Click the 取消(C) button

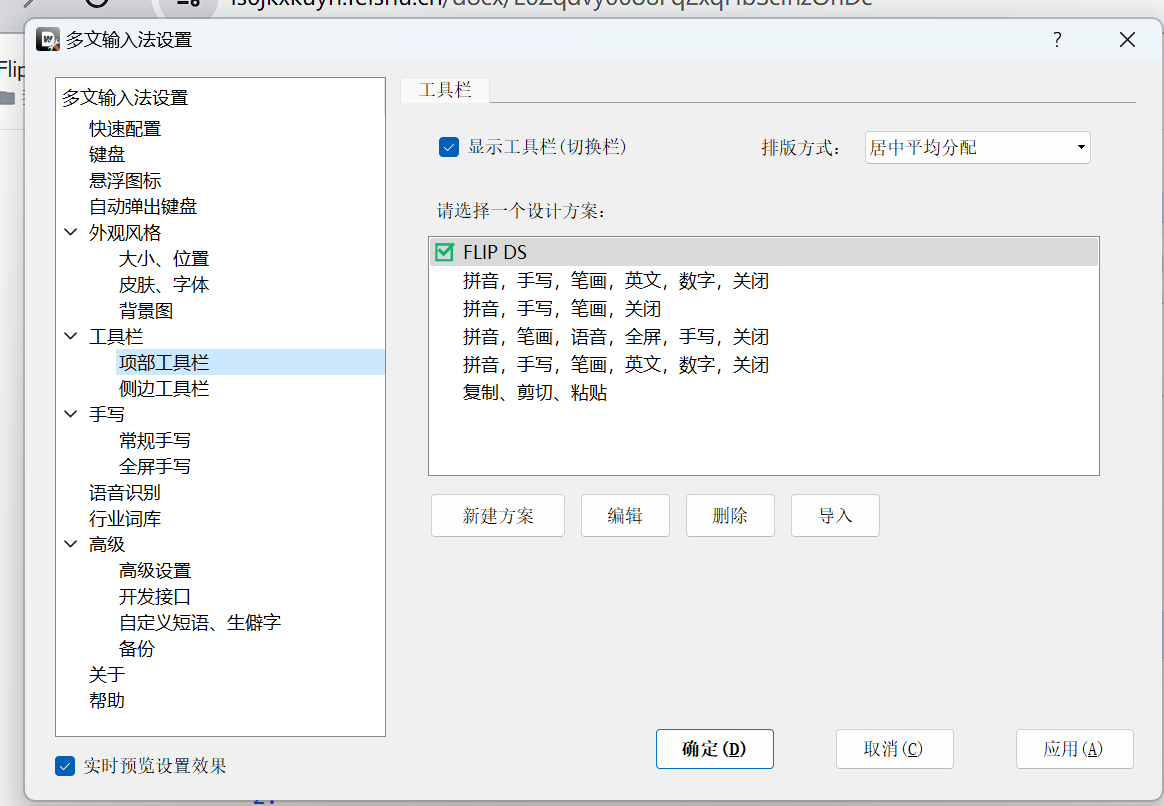click(x=894, y=749)
